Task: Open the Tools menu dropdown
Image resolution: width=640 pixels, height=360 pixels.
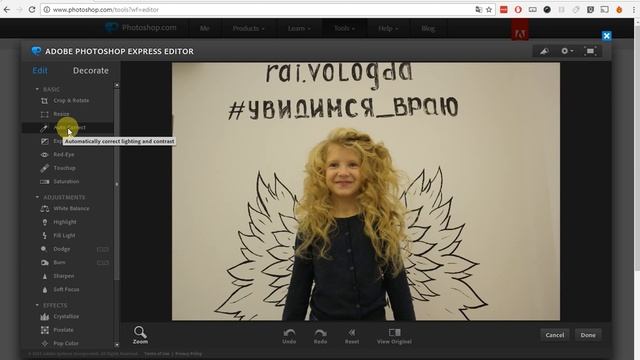Action: [x=344, y=28]
